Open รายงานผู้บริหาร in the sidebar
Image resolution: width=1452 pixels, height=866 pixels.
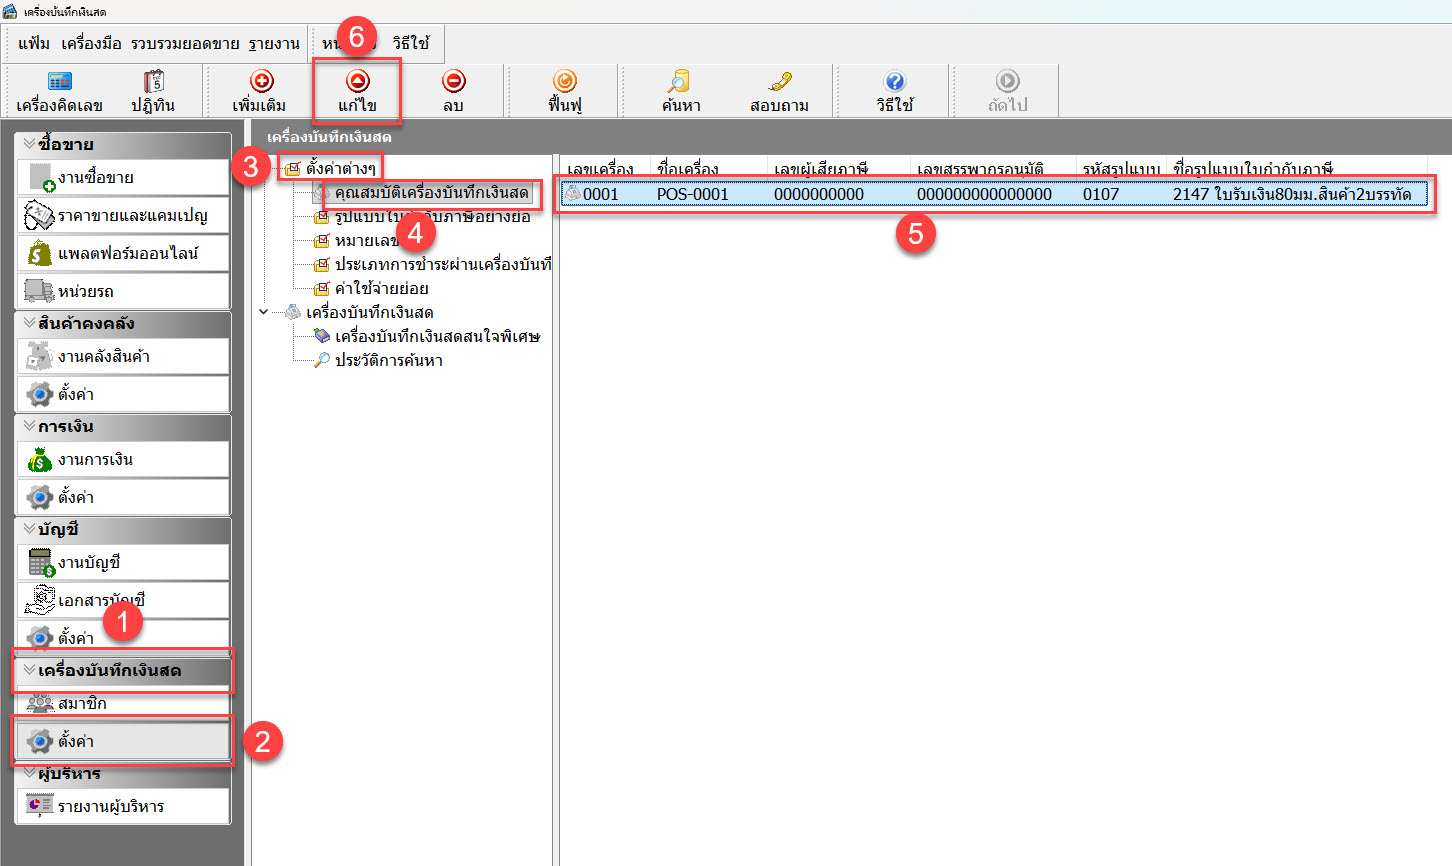point(110,806)
